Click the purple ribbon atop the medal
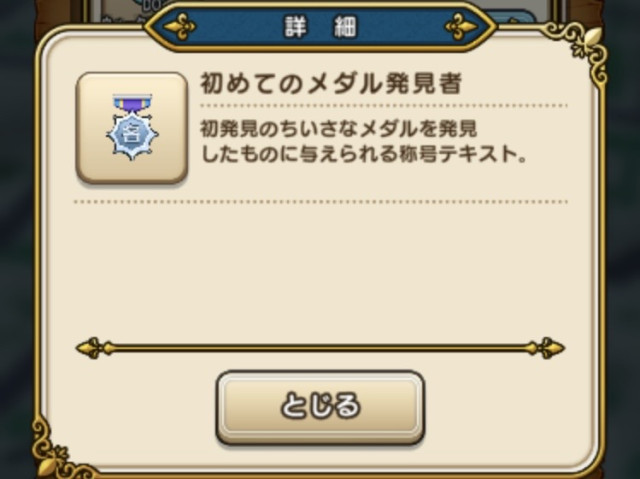This screenshot has height=479, width=640. tap(132, 104)
